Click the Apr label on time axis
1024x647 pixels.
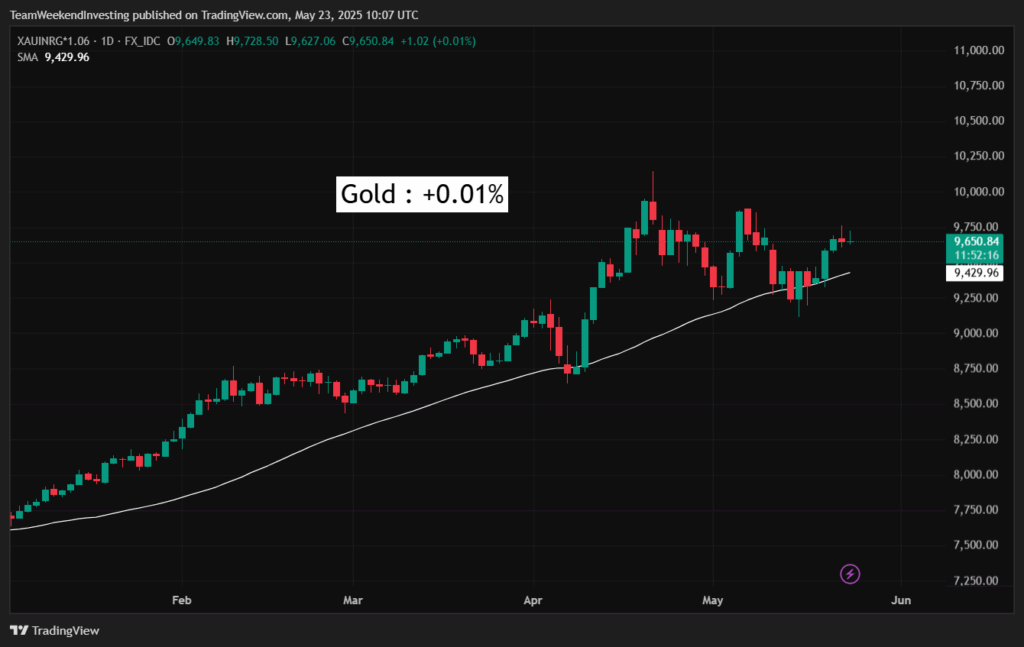pos(533,600)
